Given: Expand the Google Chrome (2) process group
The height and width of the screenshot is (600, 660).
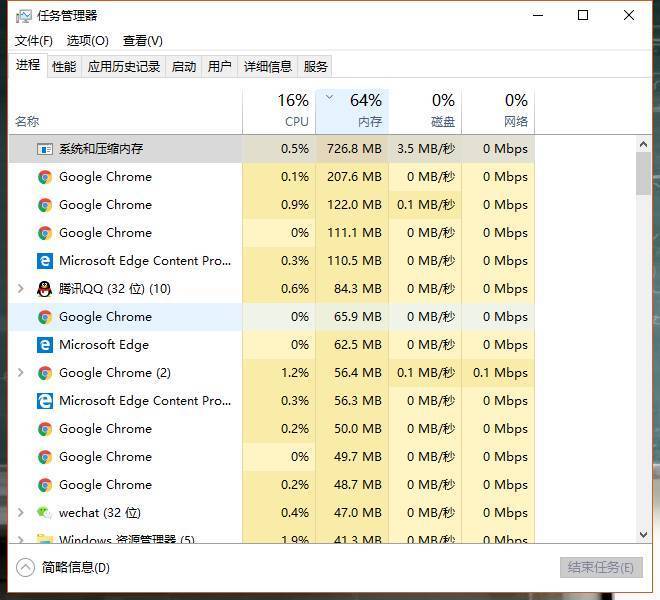Looking at the screenshot, I should 21,373.
